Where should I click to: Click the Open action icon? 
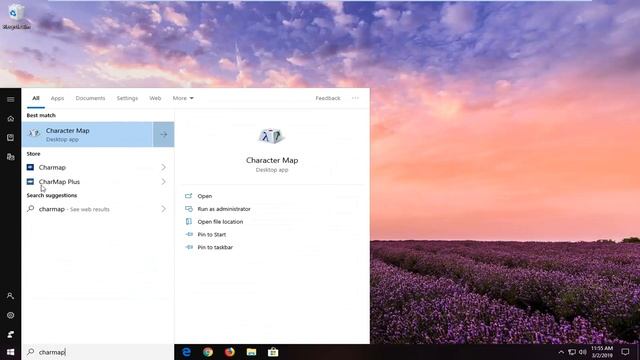tap(189, 196)
